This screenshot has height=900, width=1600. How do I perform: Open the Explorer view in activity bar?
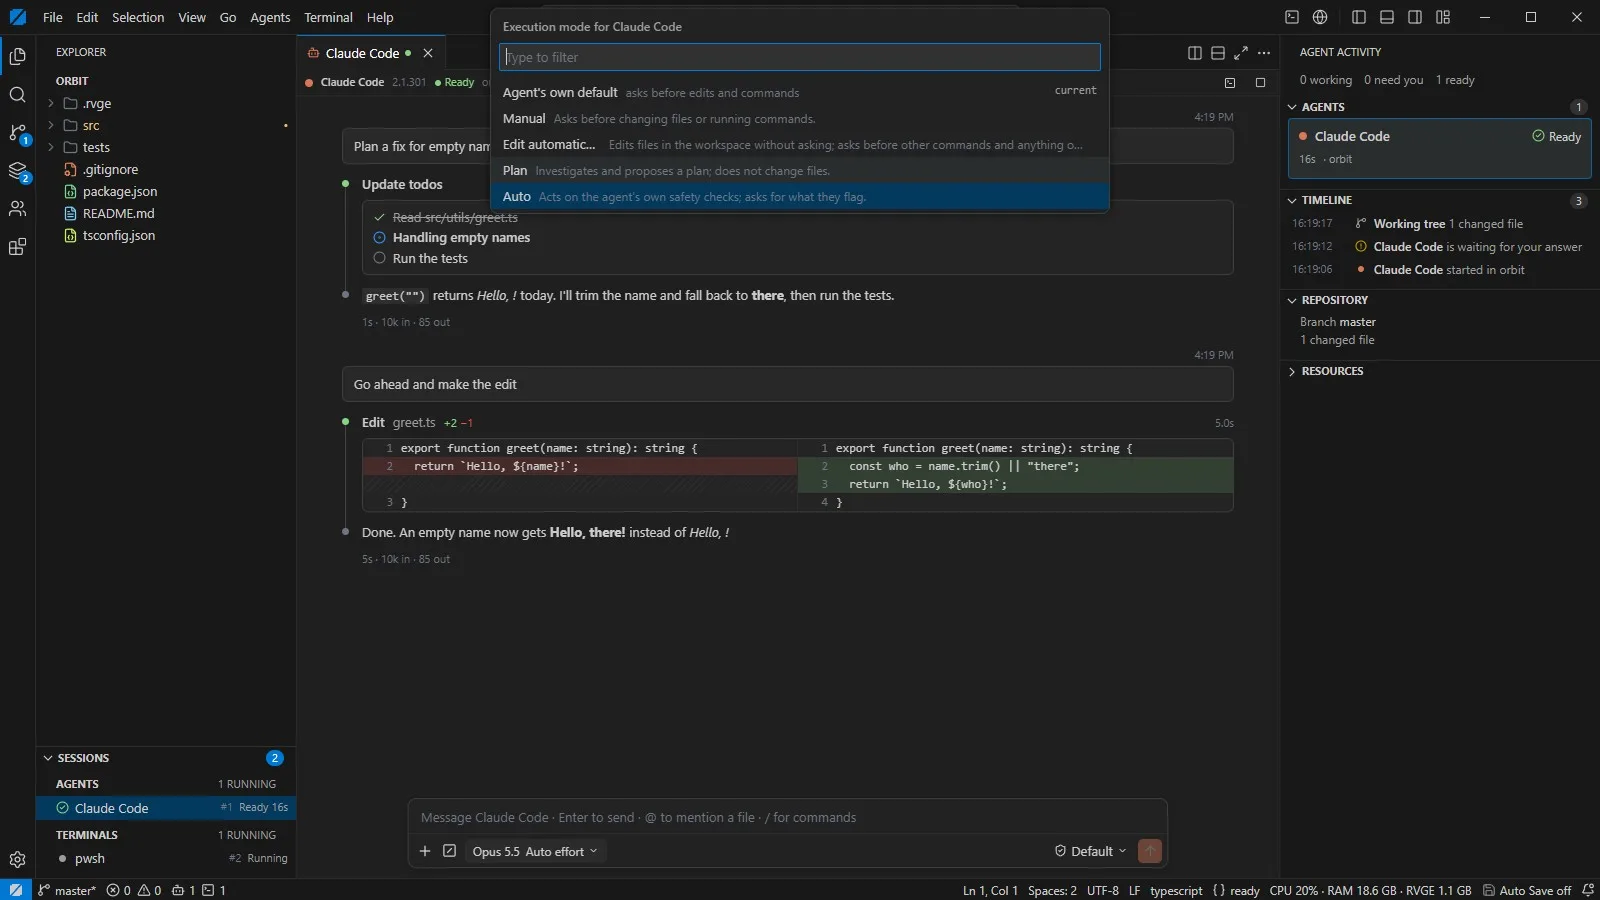pos(17,56)
